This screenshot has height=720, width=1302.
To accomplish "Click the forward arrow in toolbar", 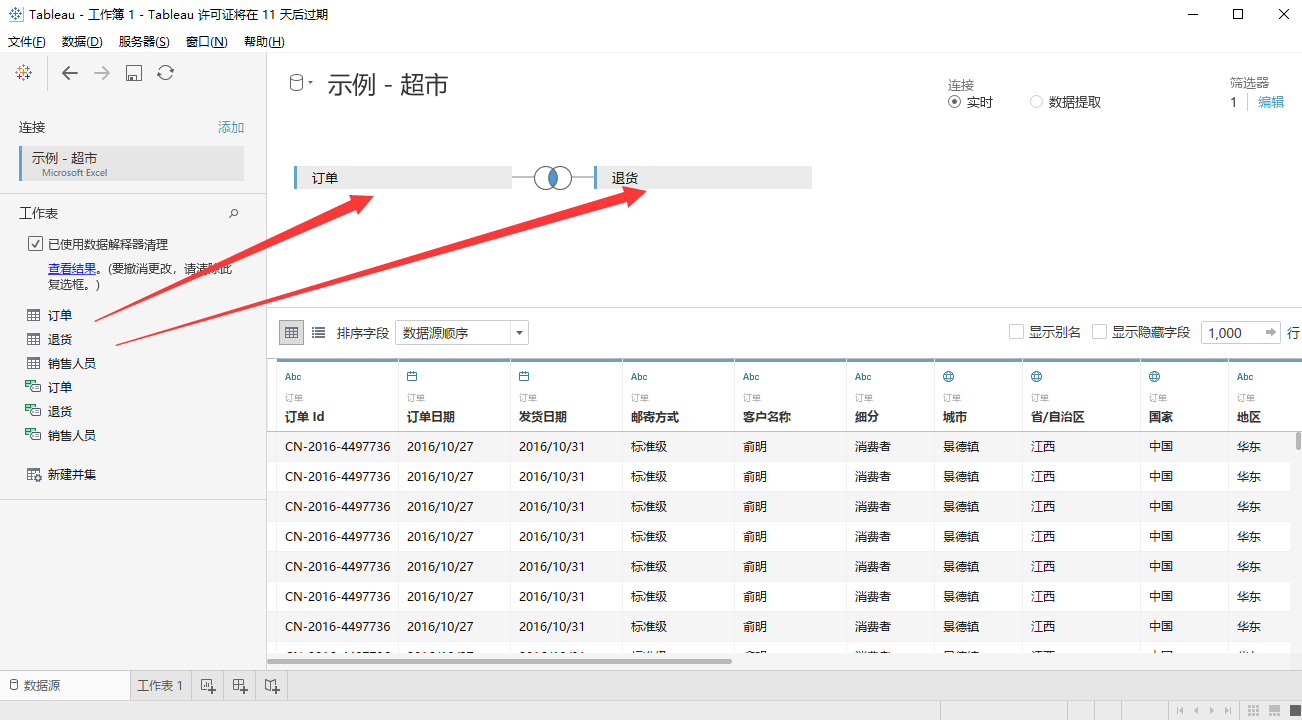I will [102, 73].
